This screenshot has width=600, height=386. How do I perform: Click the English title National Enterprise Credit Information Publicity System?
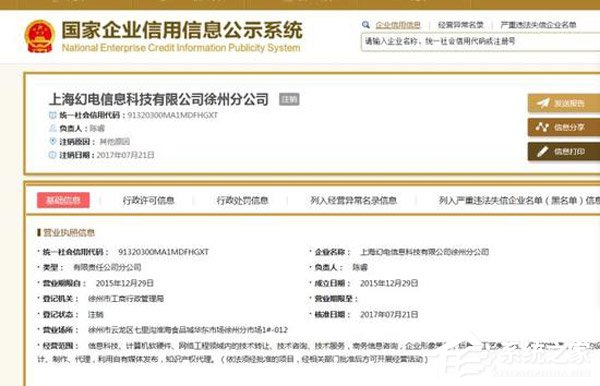tap(181, 48)
